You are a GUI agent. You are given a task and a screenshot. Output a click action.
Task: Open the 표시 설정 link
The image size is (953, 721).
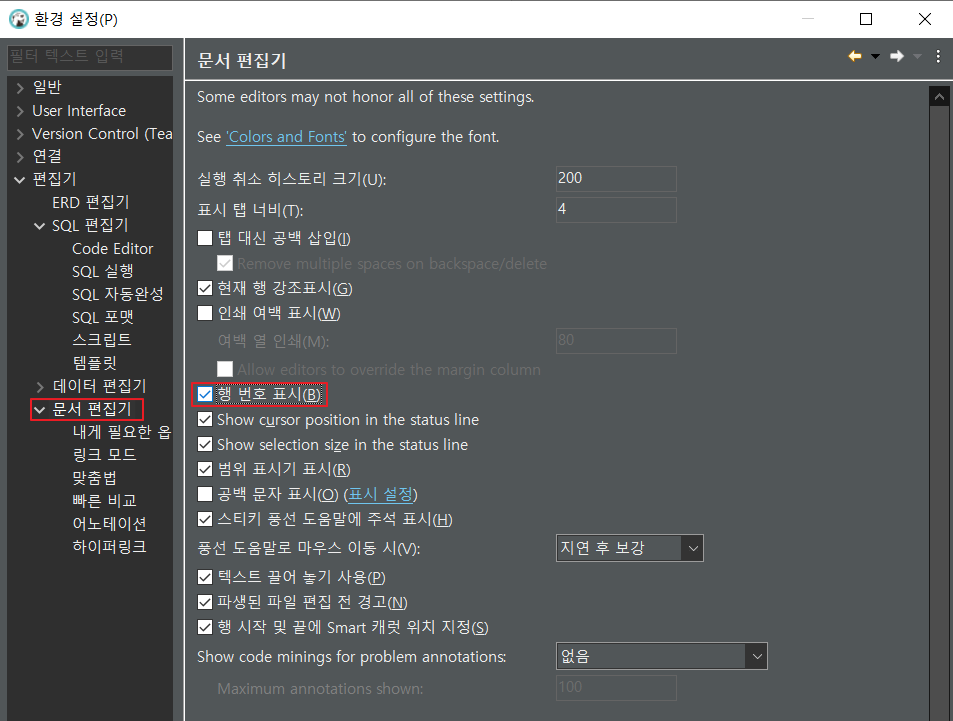pyautogui.click(x=380, y=494)
